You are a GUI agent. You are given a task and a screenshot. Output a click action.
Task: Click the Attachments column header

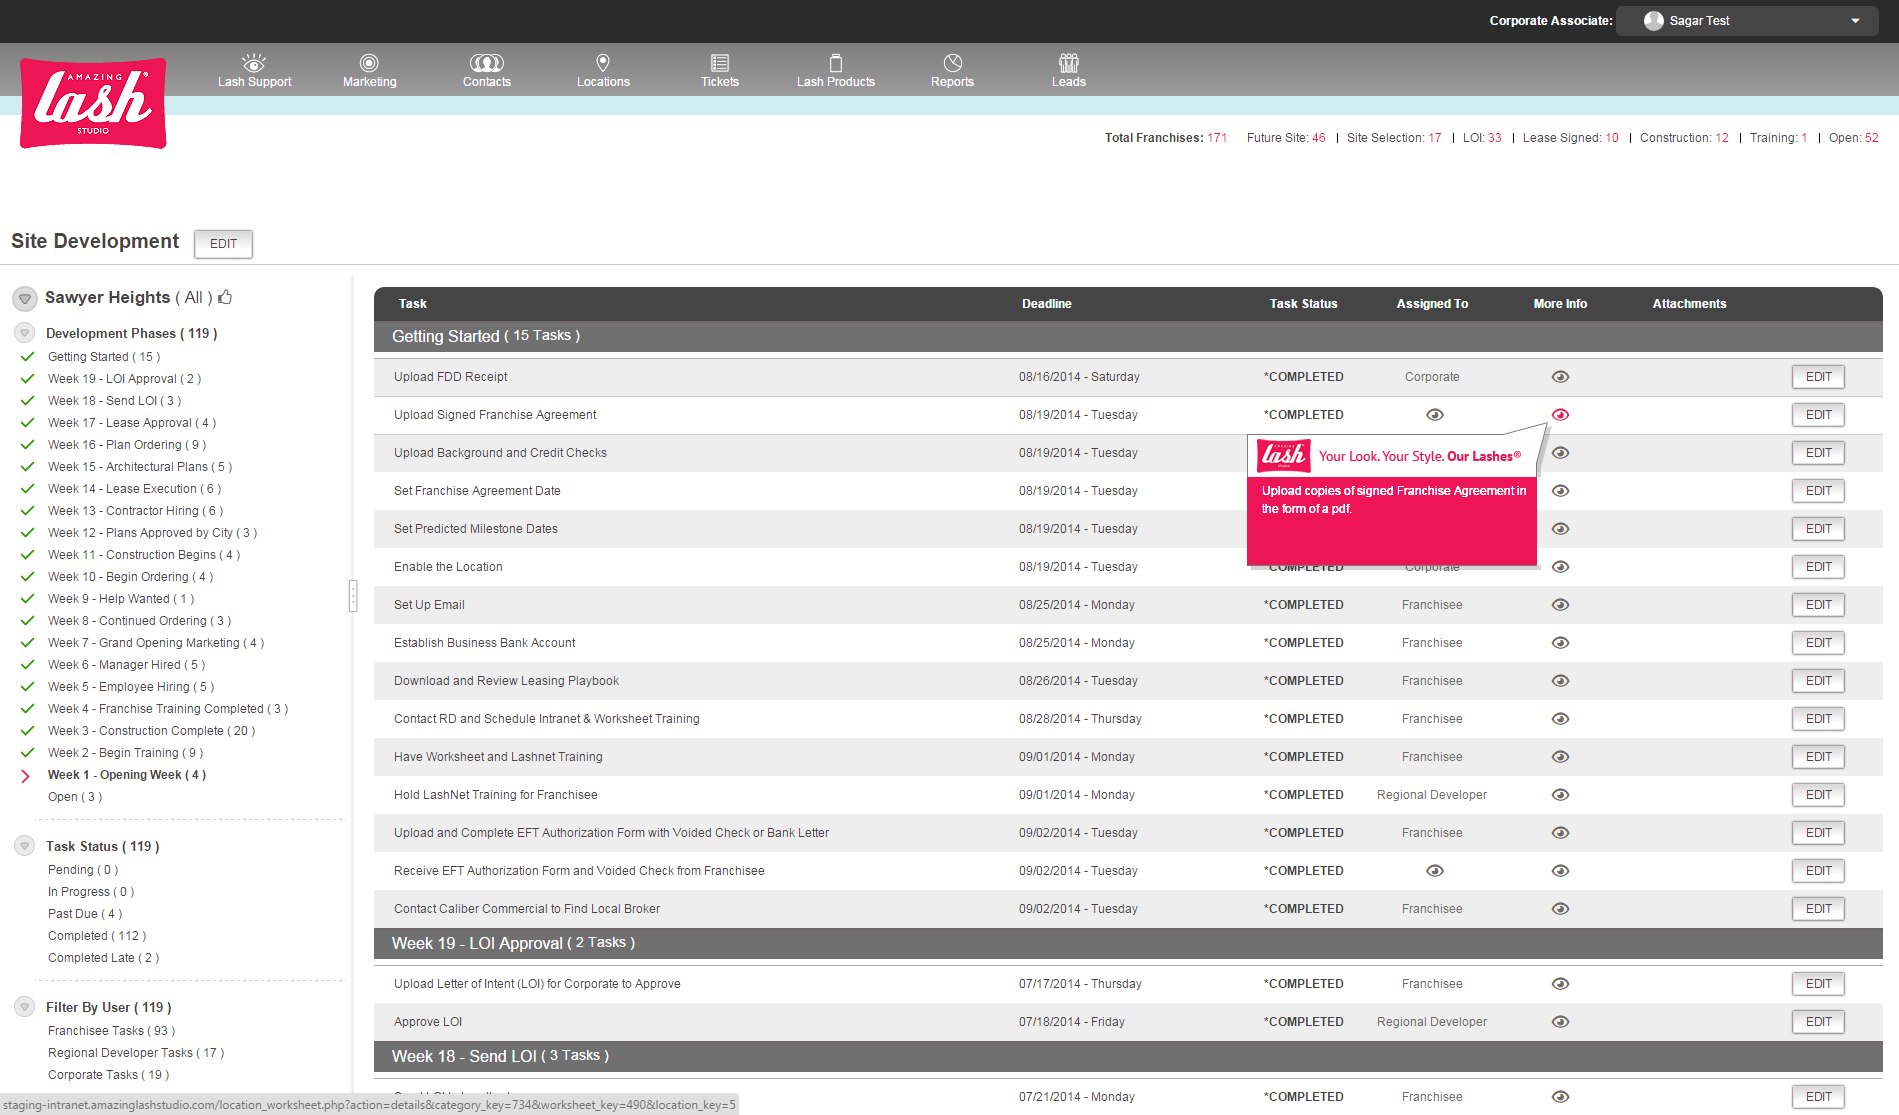tap(1689, 304)
